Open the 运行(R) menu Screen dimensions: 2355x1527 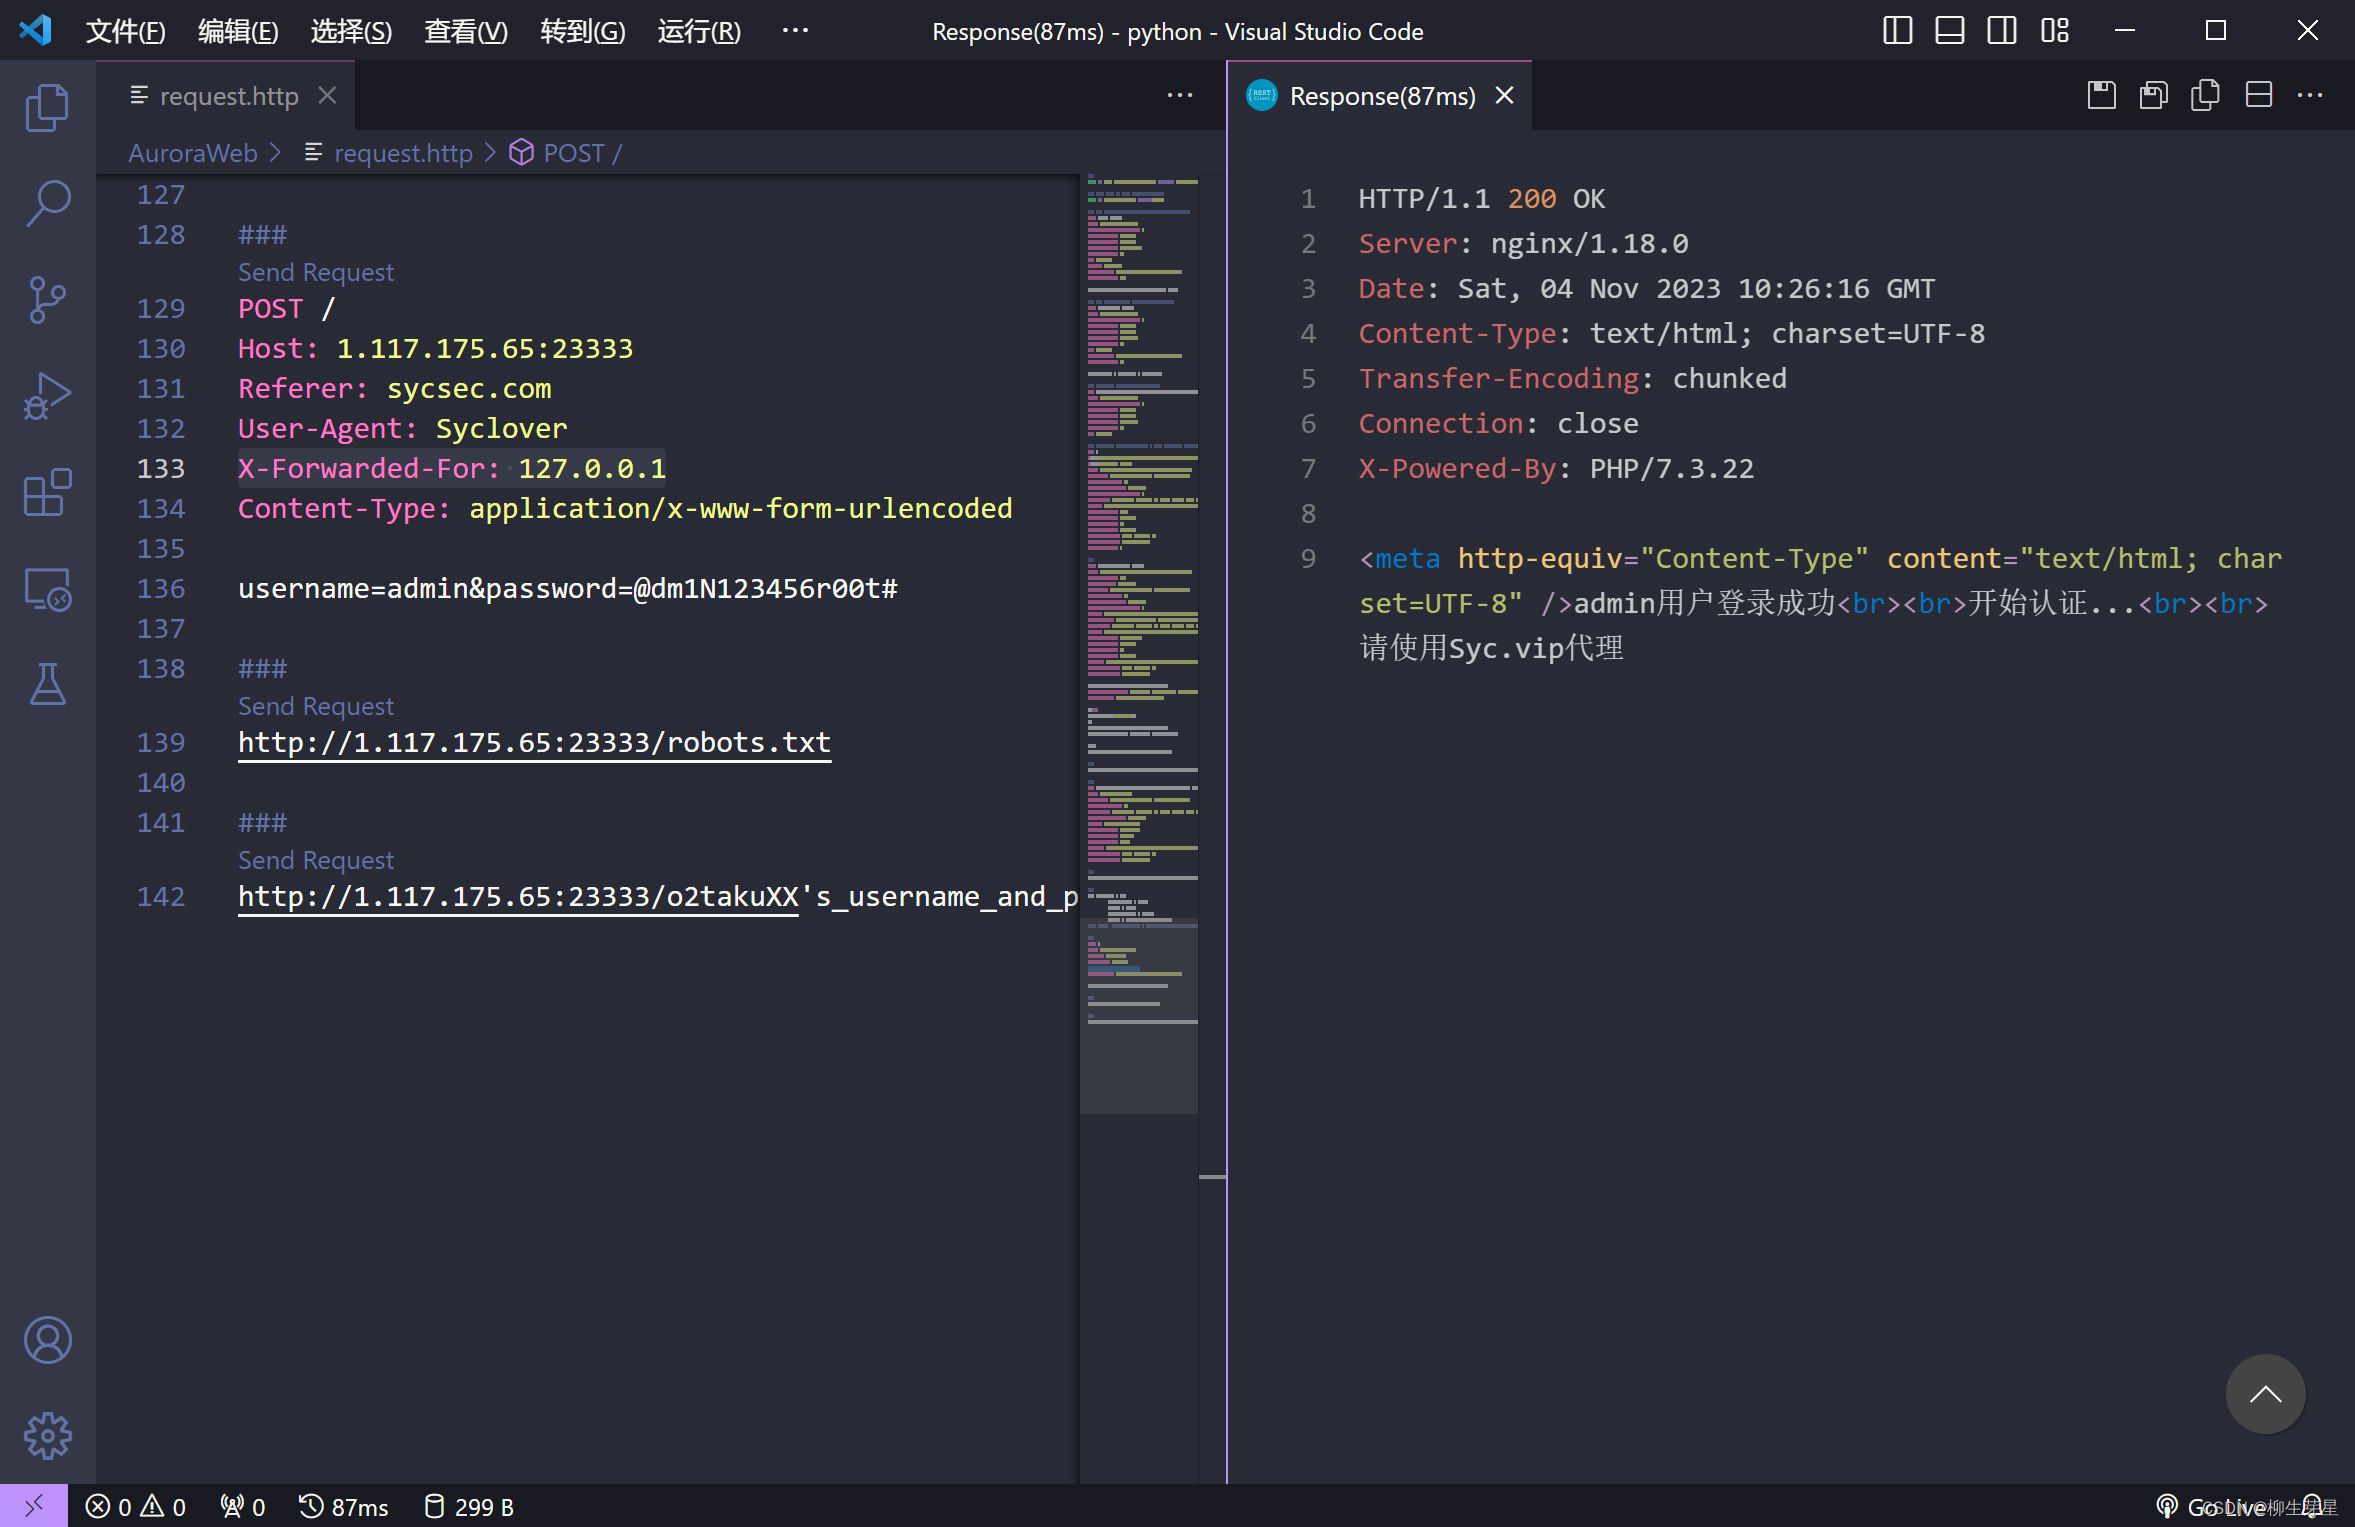[x=698, y=31]
